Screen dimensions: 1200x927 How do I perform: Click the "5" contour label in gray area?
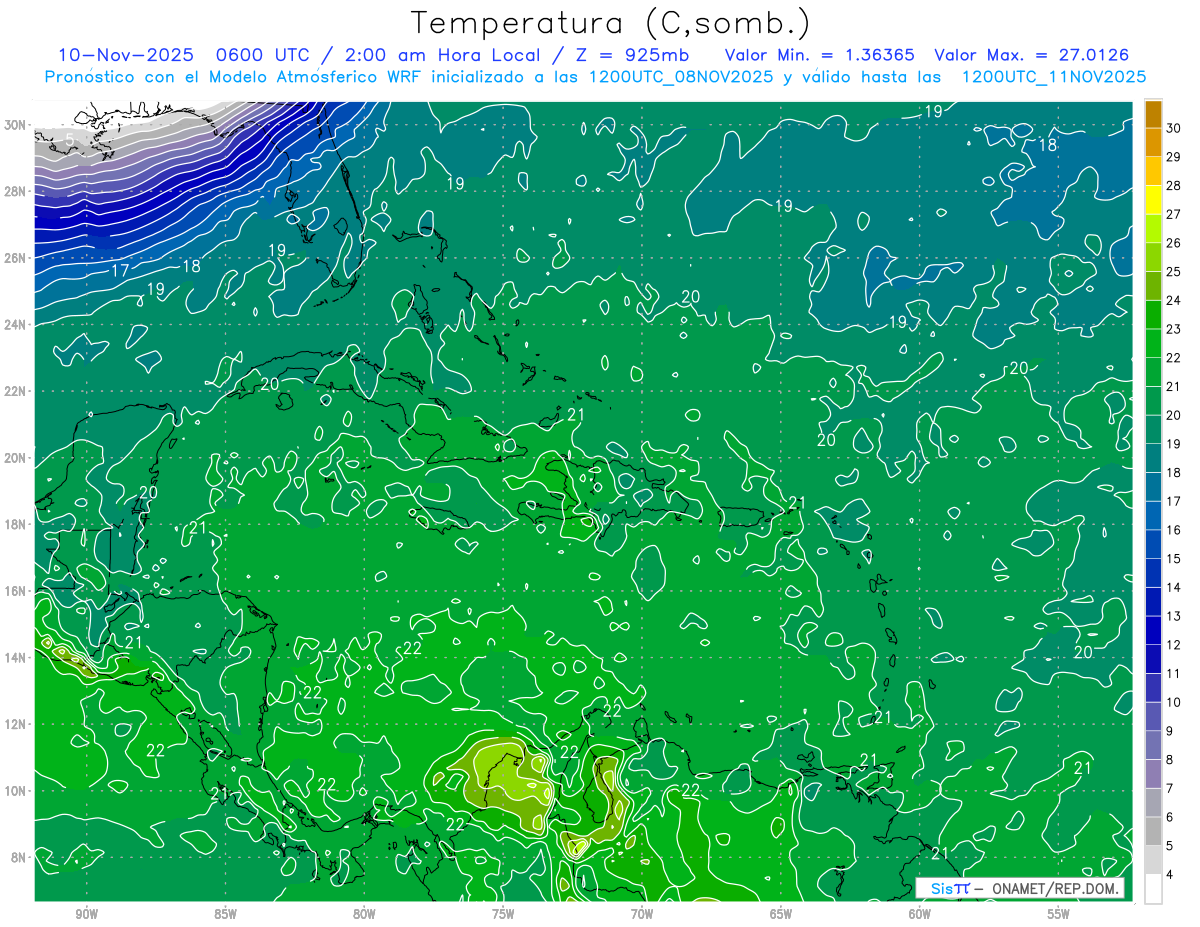pyautogui.click(x=69, y=138)
